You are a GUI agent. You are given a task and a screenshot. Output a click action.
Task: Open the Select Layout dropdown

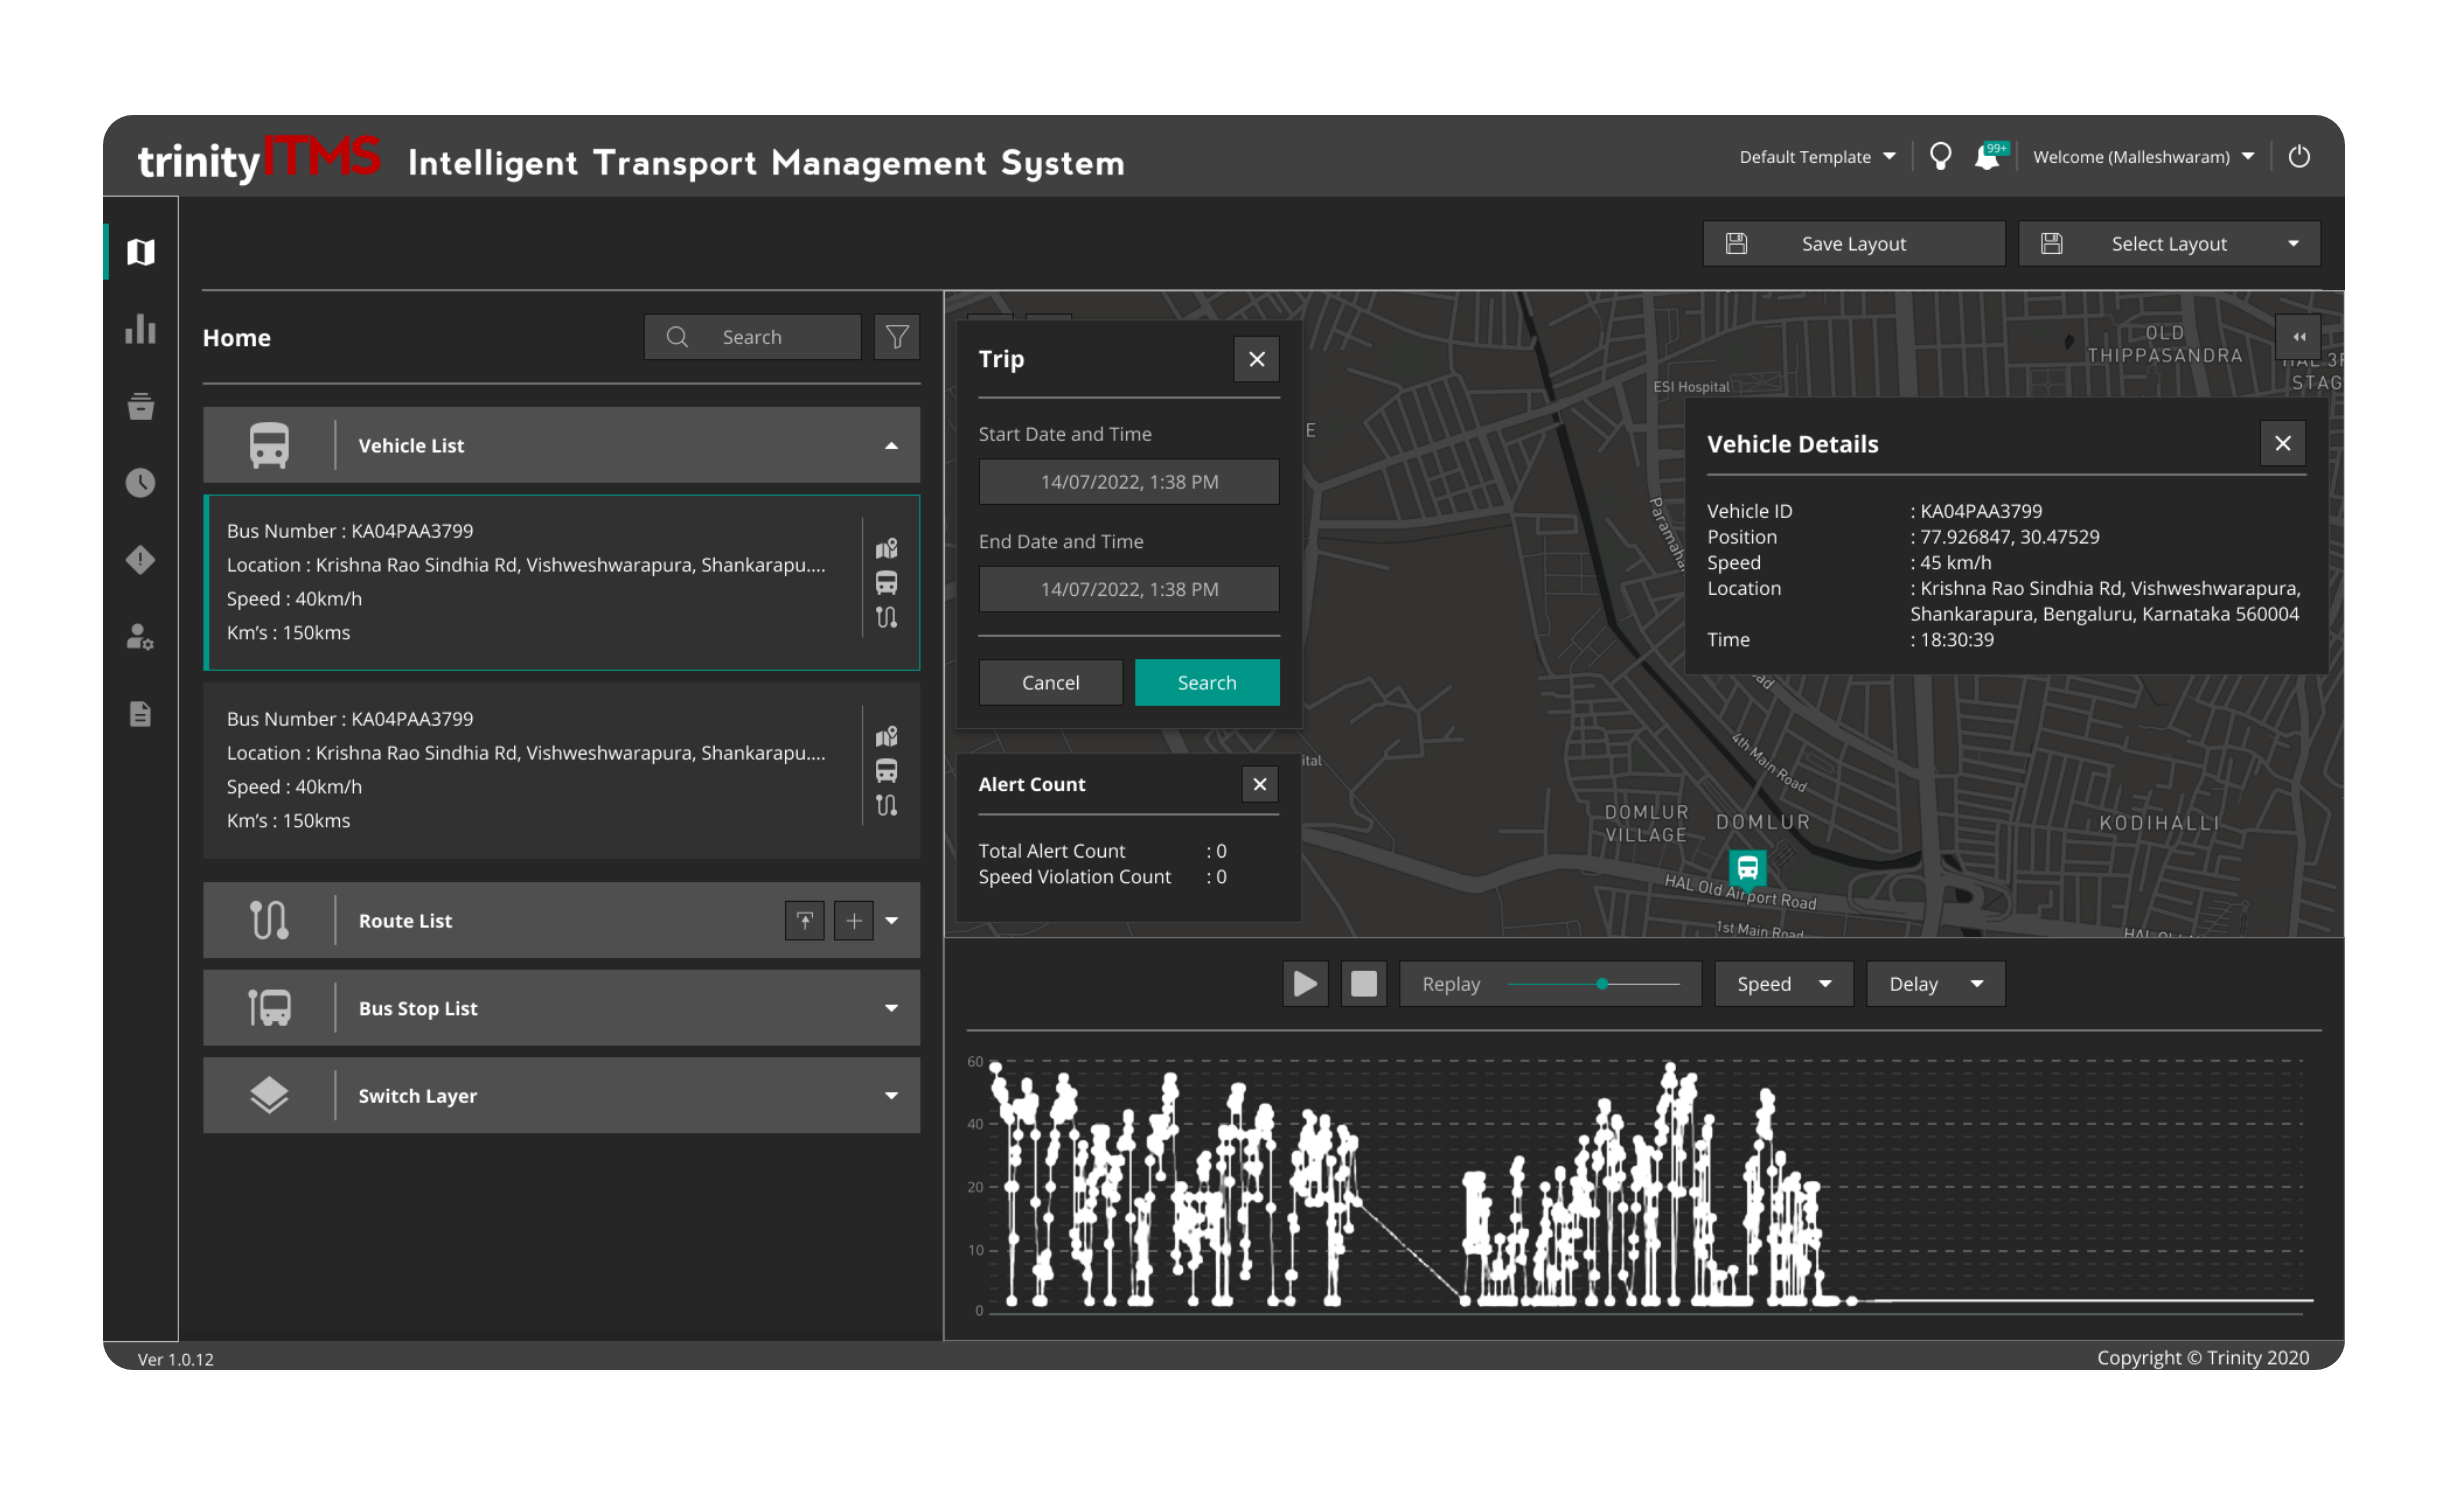point(2169,244)
